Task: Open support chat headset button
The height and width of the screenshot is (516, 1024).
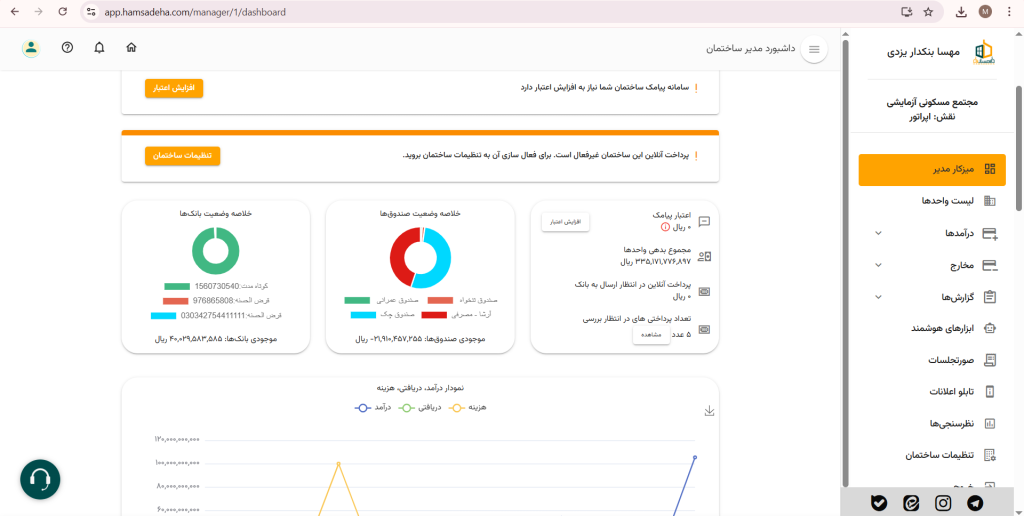Action: (x=40, y=480)
